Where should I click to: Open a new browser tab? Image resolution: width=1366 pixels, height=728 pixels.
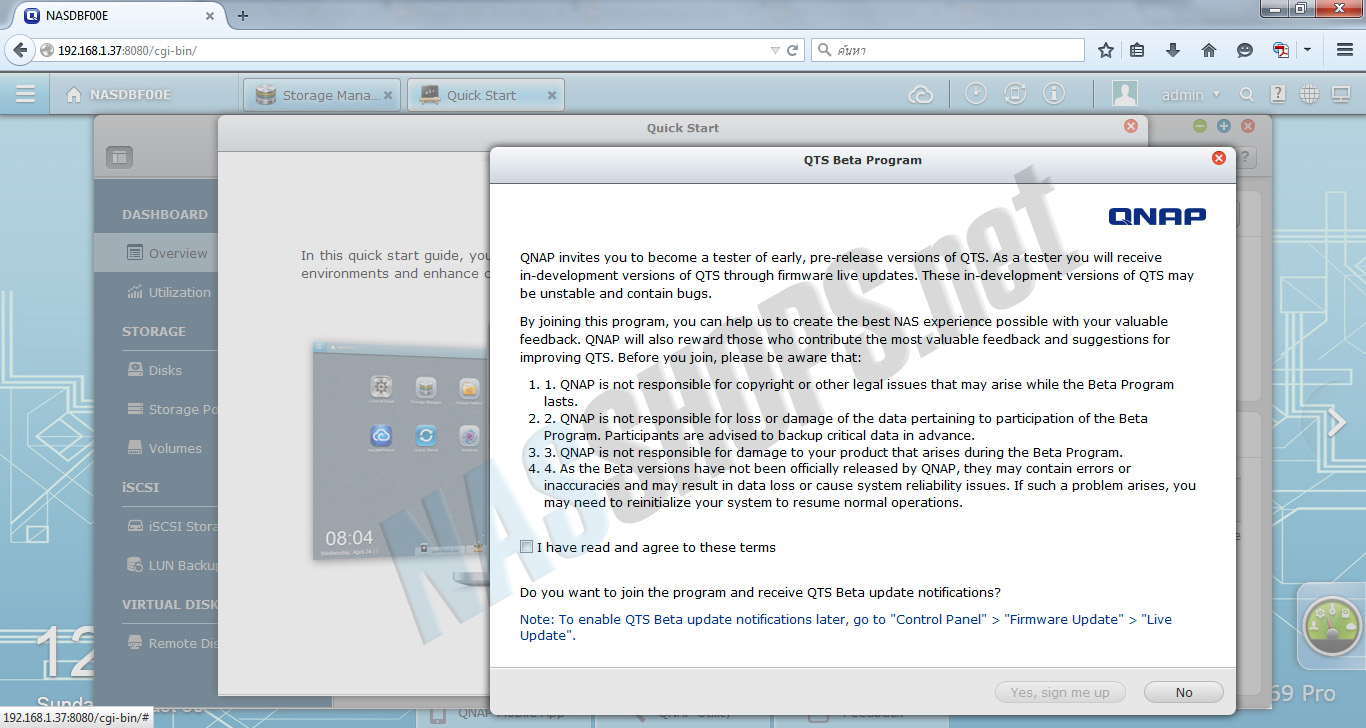[x=243, y=15]
